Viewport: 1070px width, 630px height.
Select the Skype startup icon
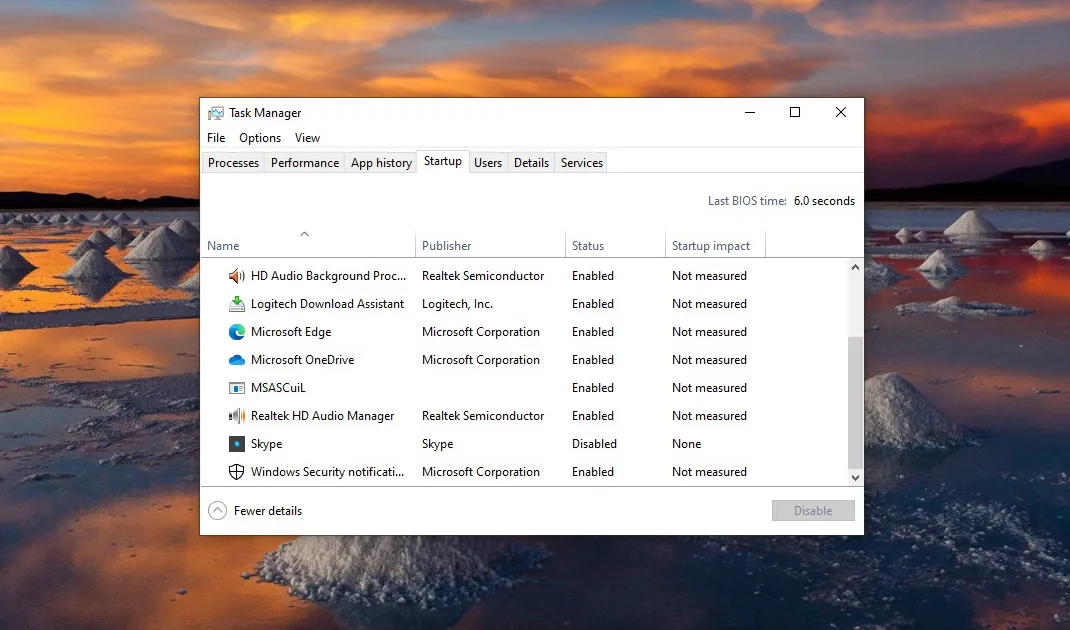[237, 444]
